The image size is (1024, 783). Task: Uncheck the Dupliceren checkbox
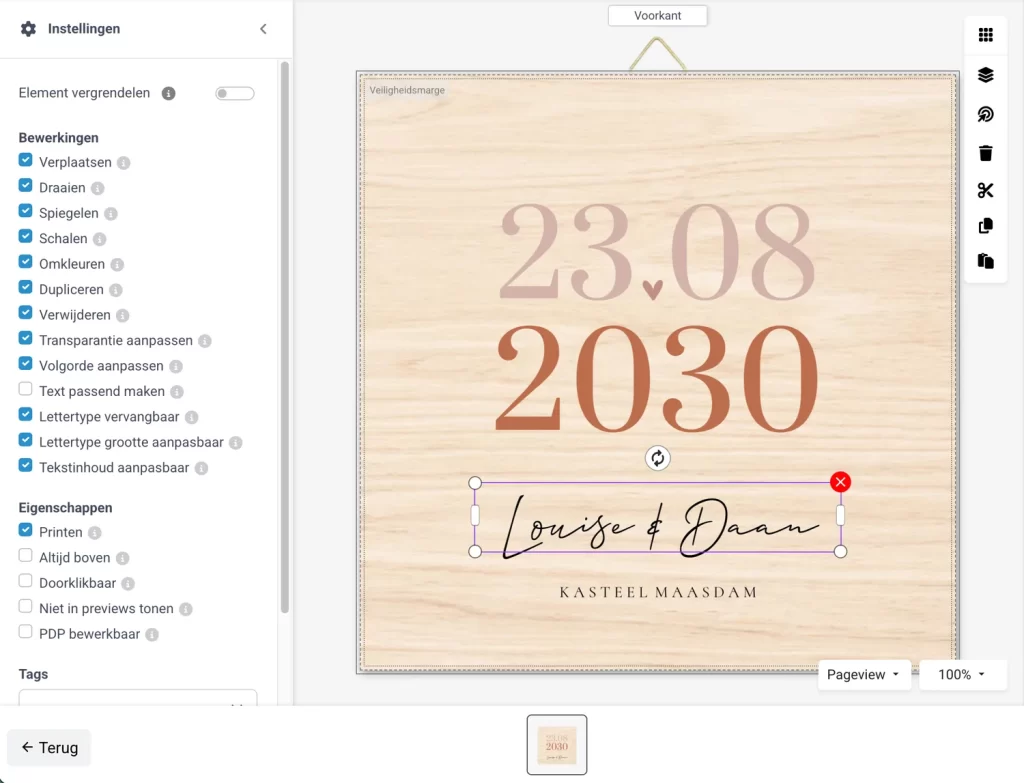tap(26, 289)
